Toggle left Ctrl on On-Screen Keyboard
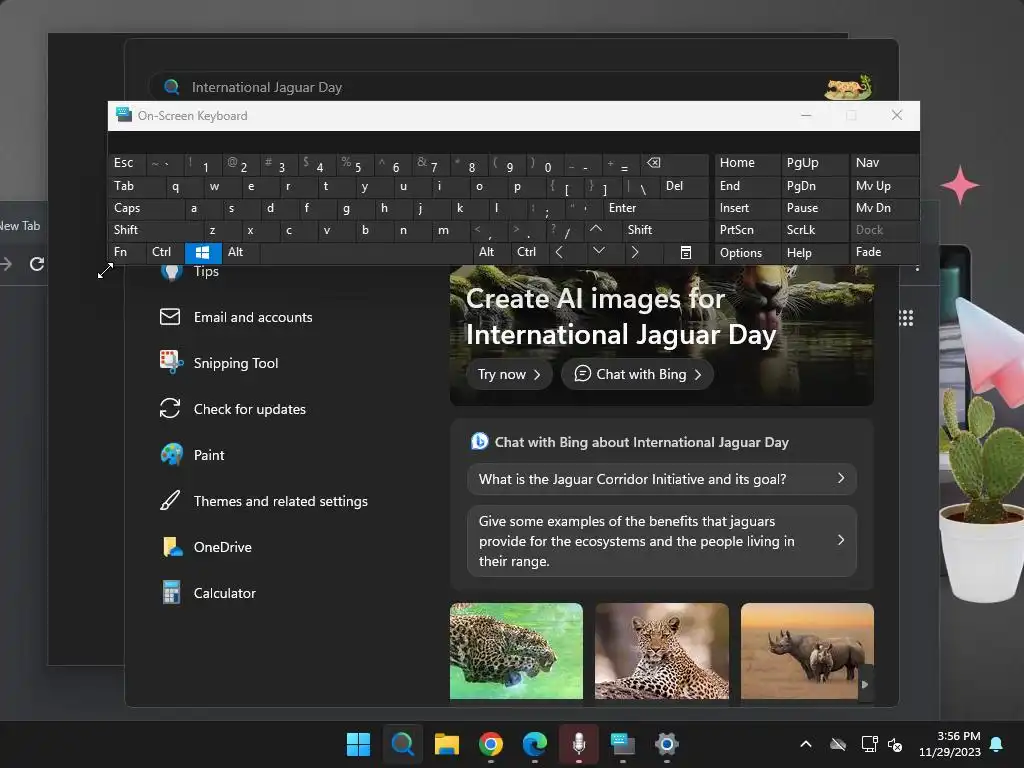Viewport: 1024px width, 768px height. 165,253
